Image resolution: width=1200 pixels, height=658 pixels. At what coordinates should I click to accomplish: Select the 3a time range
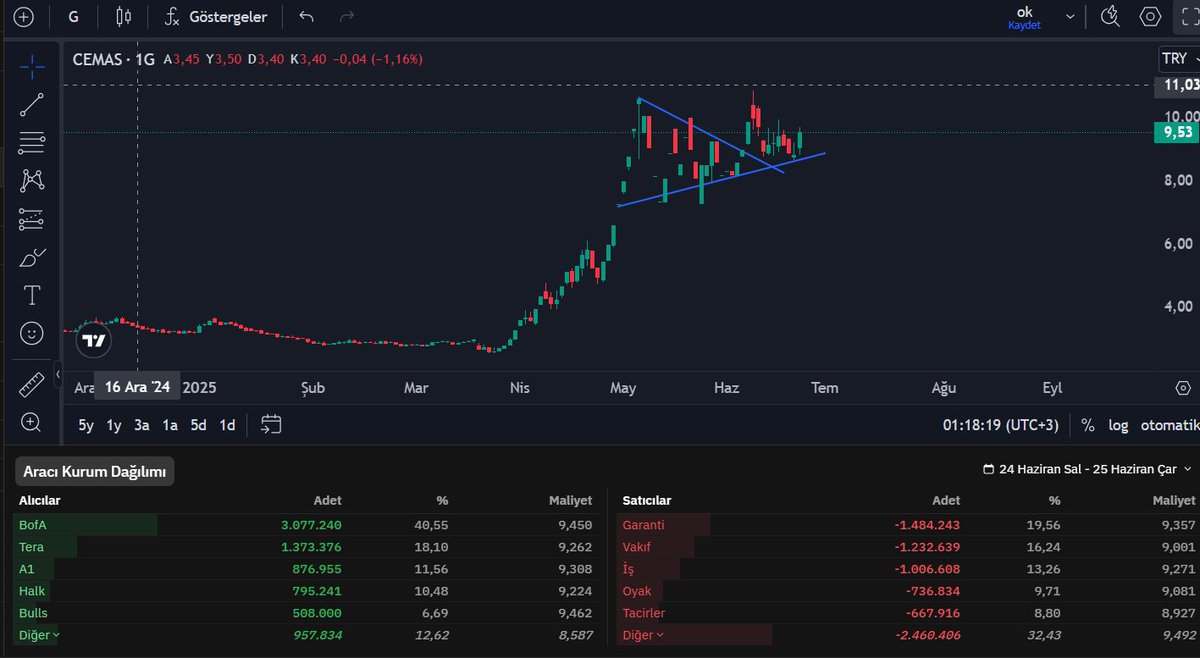pos(142,425)
